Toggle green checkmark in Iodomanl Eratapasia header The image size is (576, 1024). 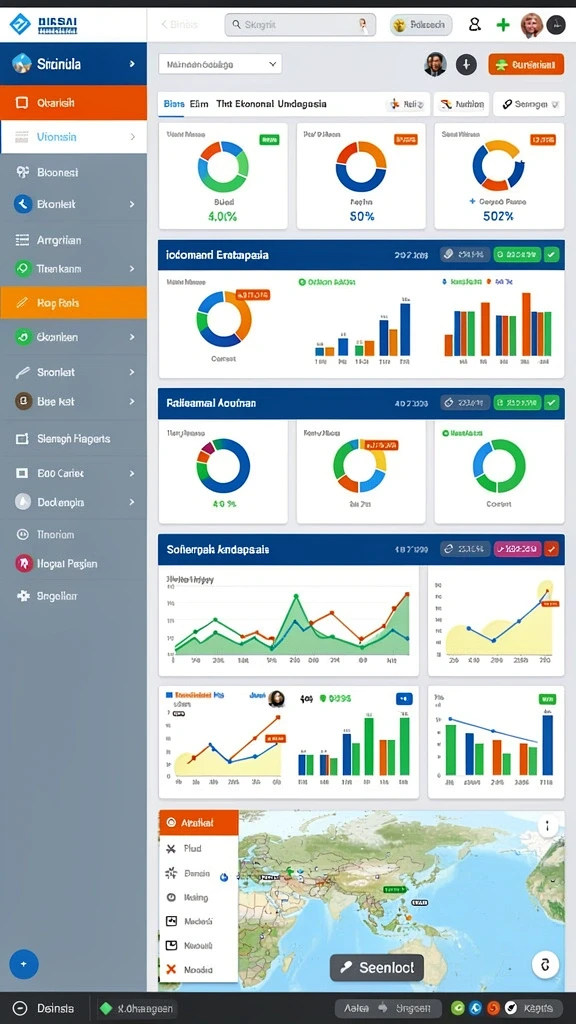(552, 255)
